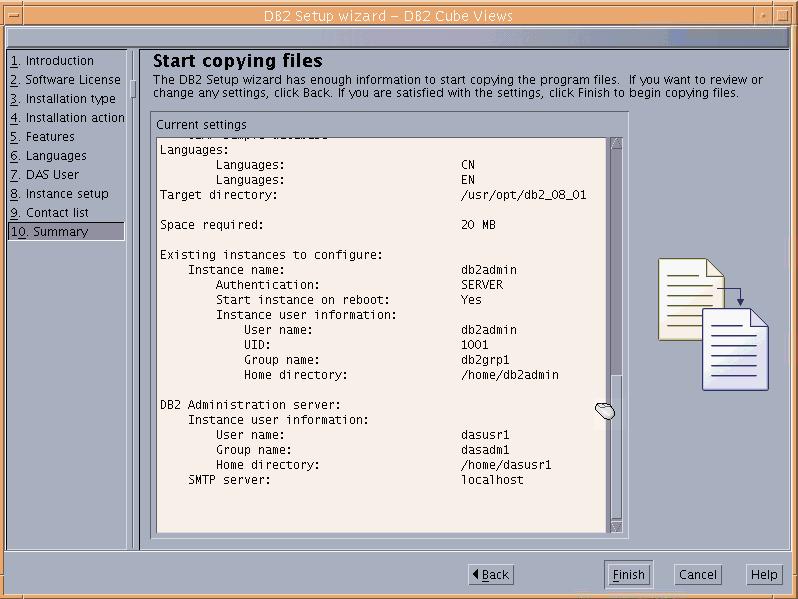Viewport: 798px width, 599px height.
Task: Click the Back button
Action: (x=491, y=575)
